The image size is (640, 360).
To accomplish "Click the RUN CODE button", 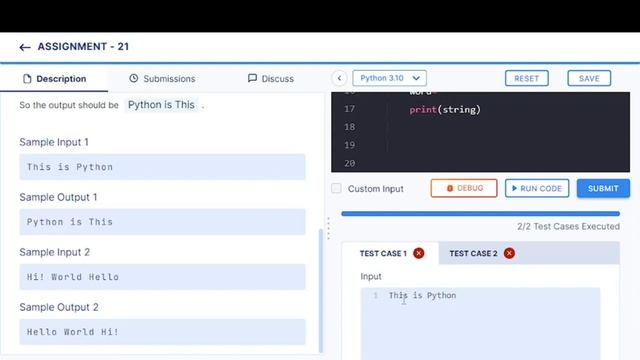I will [x=537, y=188].
